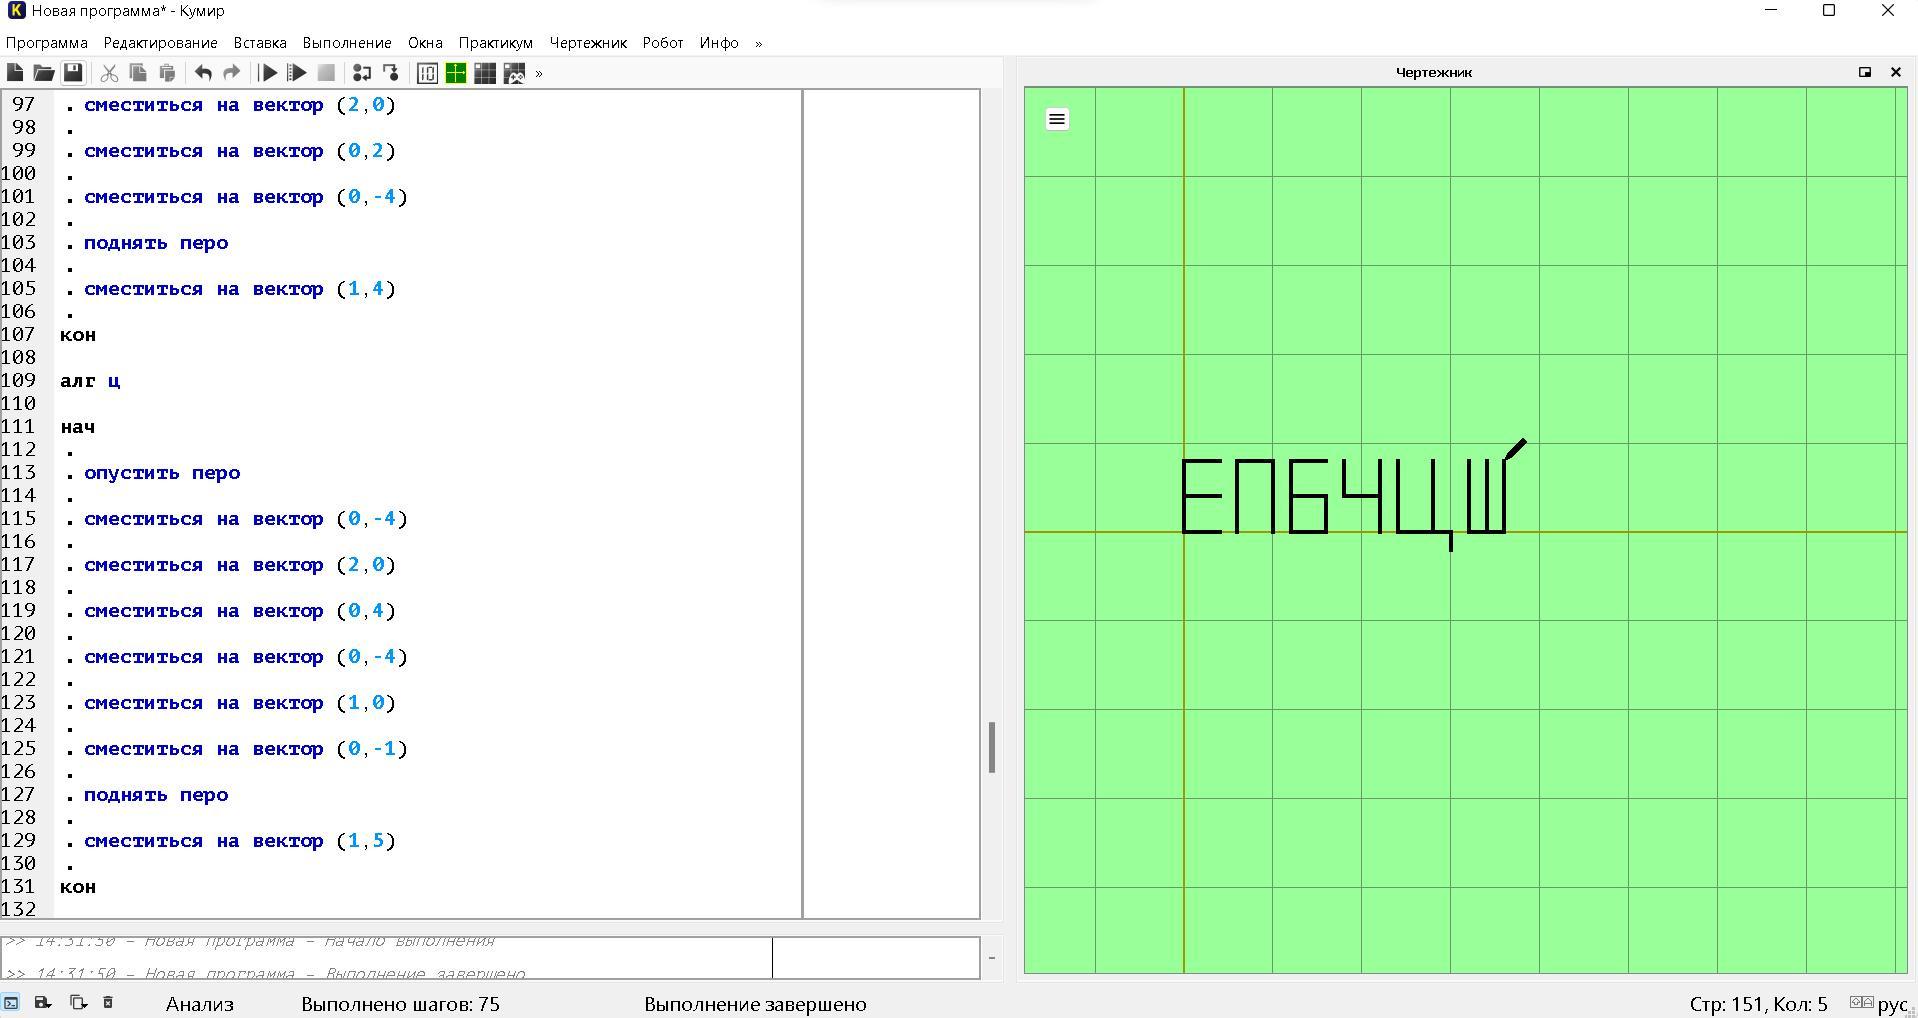Expand the hidden toolbar items chevron
The width and height of the screenshot is (1918, 1018).
click(x=539, y=73)
